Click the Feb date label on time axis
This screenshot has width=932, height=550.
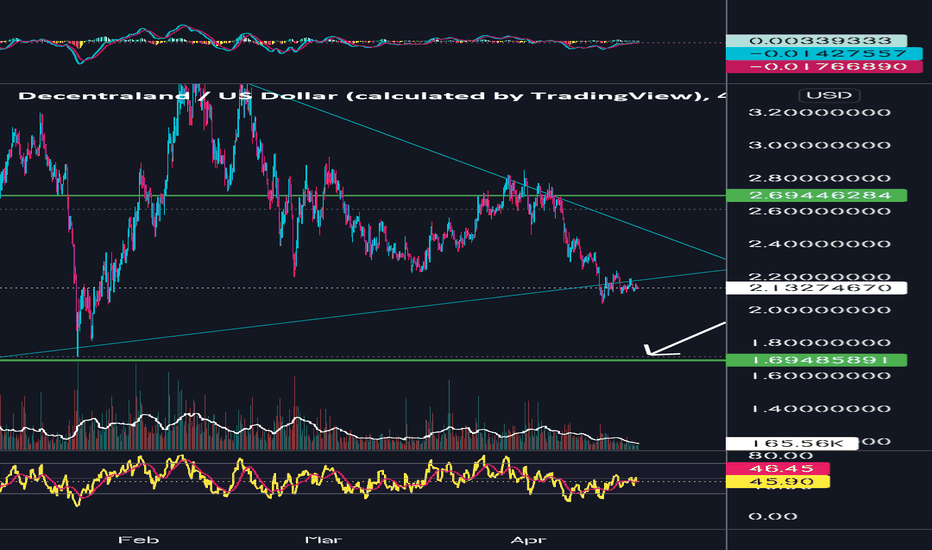[x=138, y=540]
